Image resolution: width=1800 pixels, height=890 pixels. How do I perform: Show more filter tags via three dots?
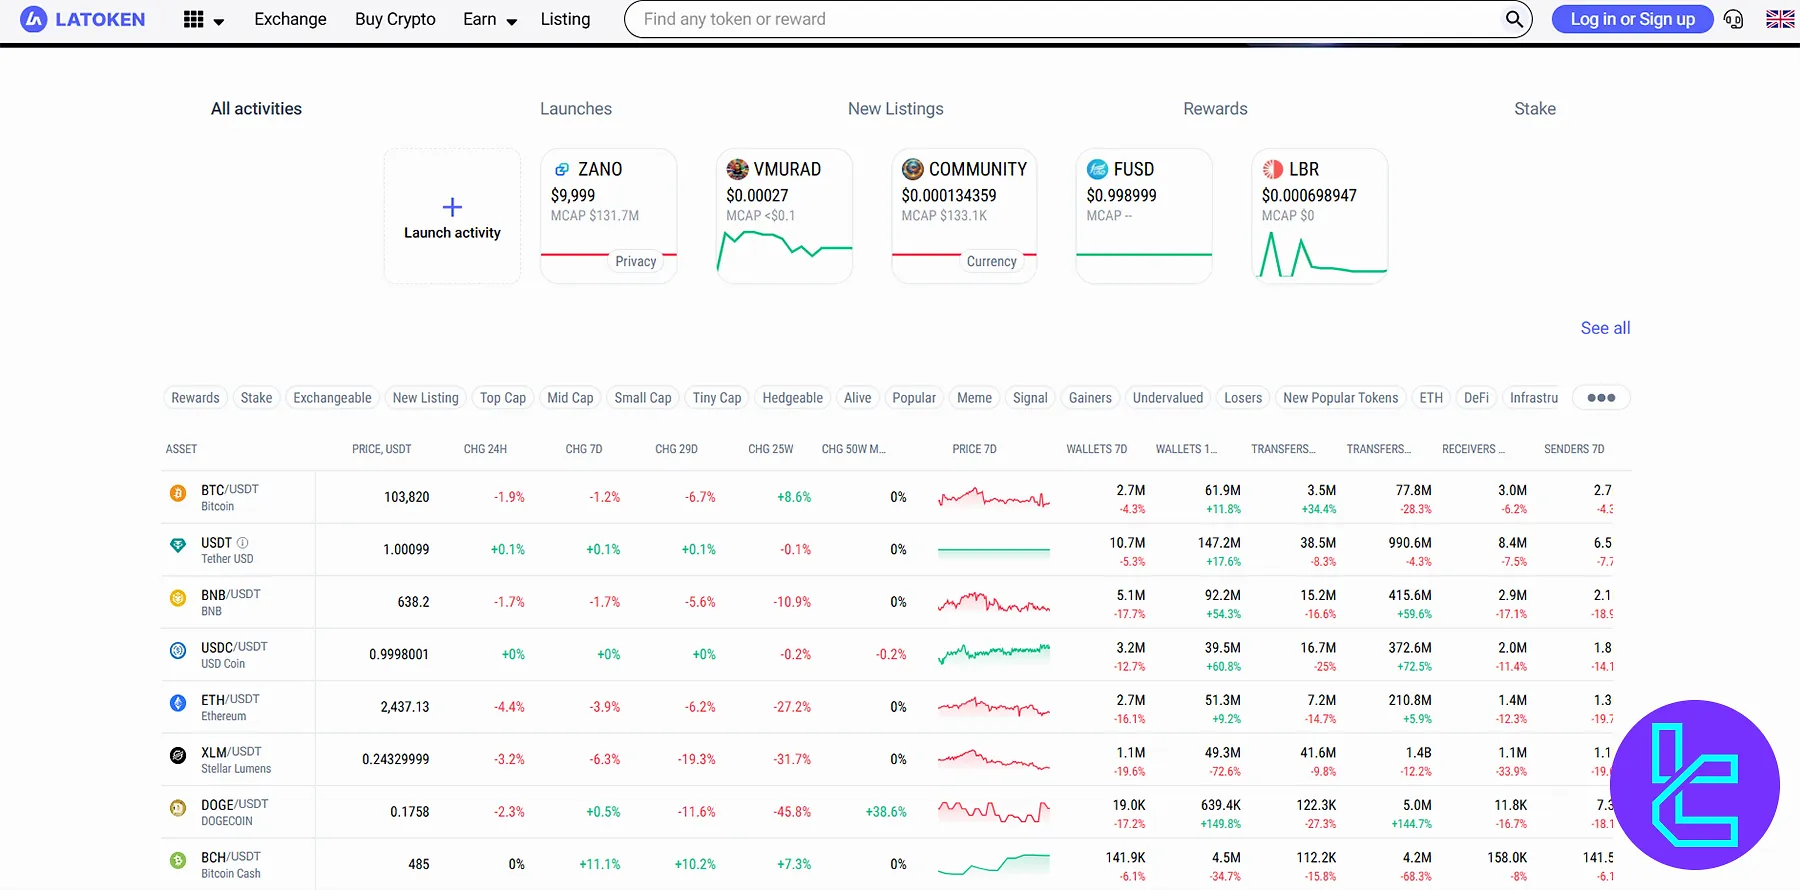coord(1601,397)
